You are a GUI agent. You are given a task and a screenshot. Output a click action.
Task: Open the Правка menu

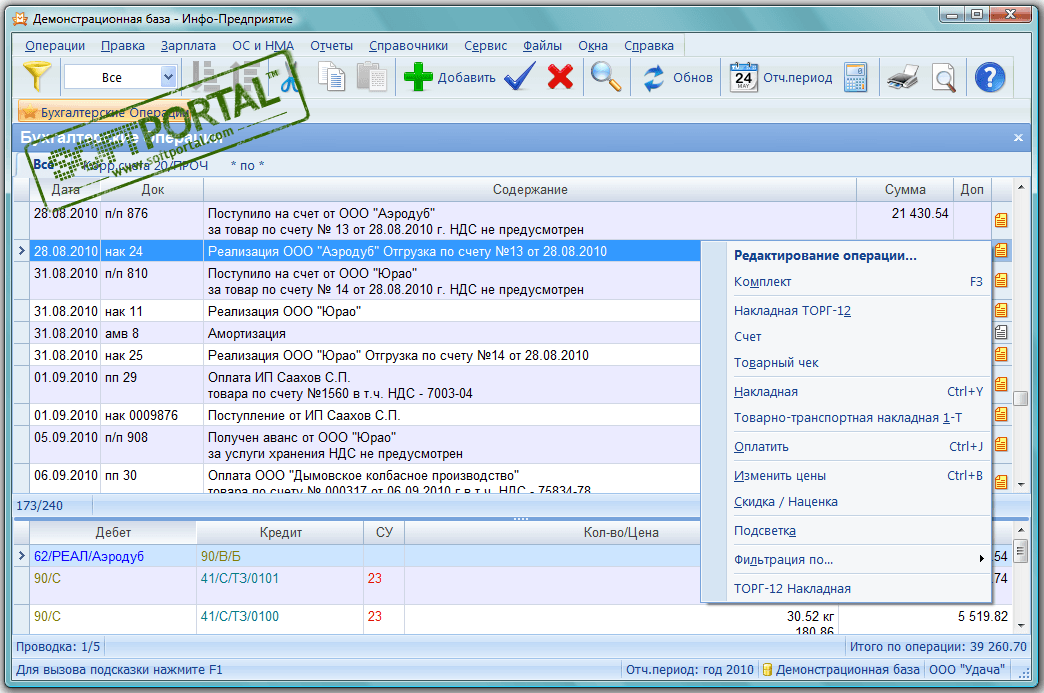click(123, 46)
